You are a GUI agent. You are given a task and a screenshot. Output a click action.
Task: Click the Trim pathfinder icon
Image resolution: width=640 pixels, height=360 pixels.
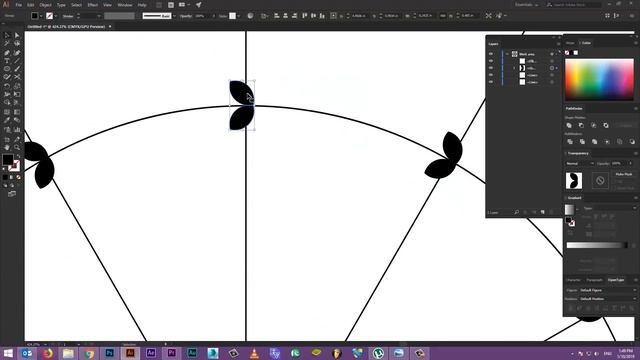pyautogui.click(x=582, y=142)
